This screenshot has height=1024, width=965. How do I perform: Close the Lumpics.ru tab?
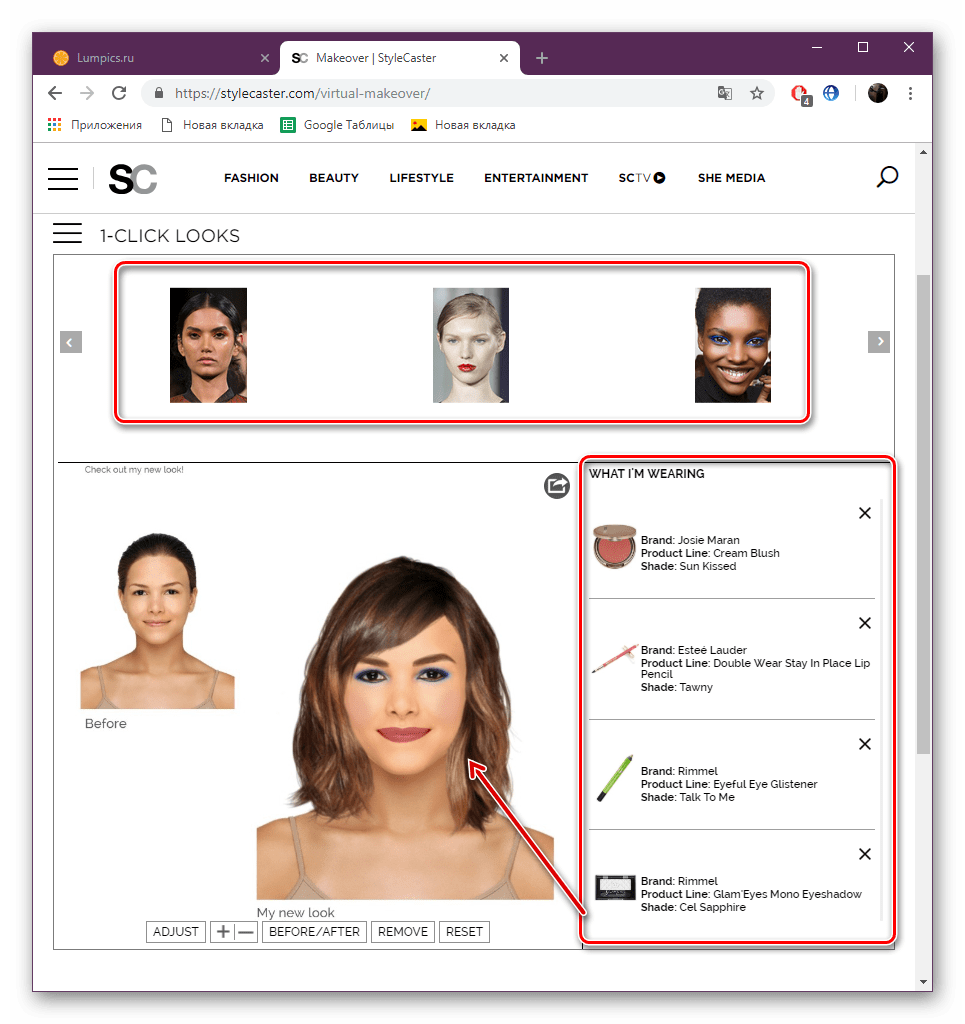pos(264,58)
